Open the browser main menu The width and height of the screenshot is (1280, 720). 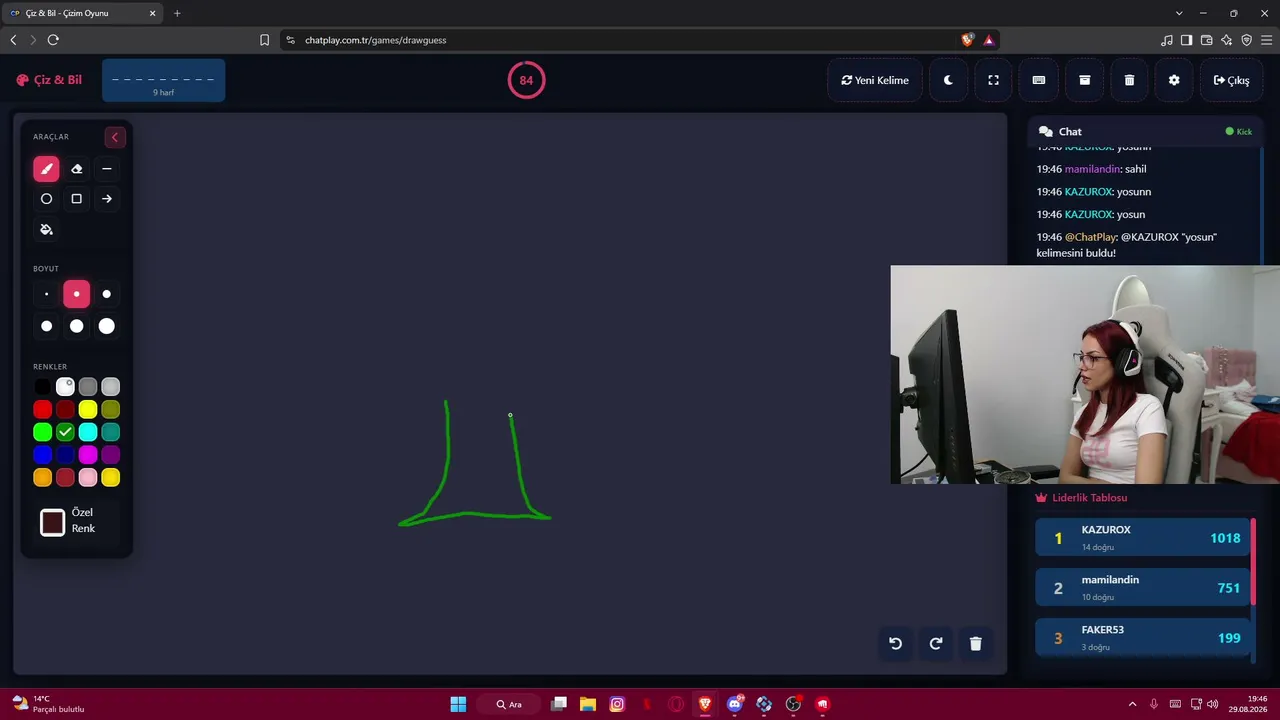pyautogui.click(x=1266, y=40)
